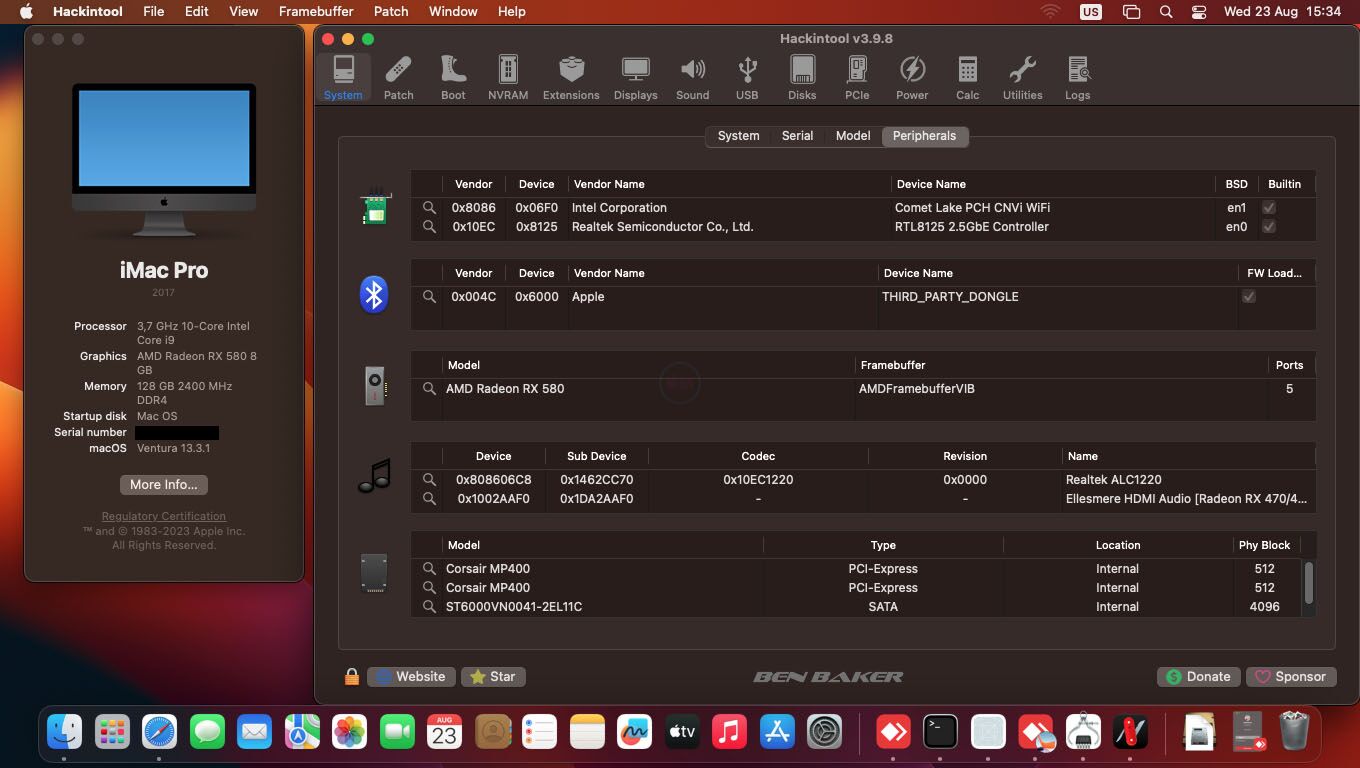
Task: Click magnifier icon for Realtek ALC1220 row
Action: 429,479
